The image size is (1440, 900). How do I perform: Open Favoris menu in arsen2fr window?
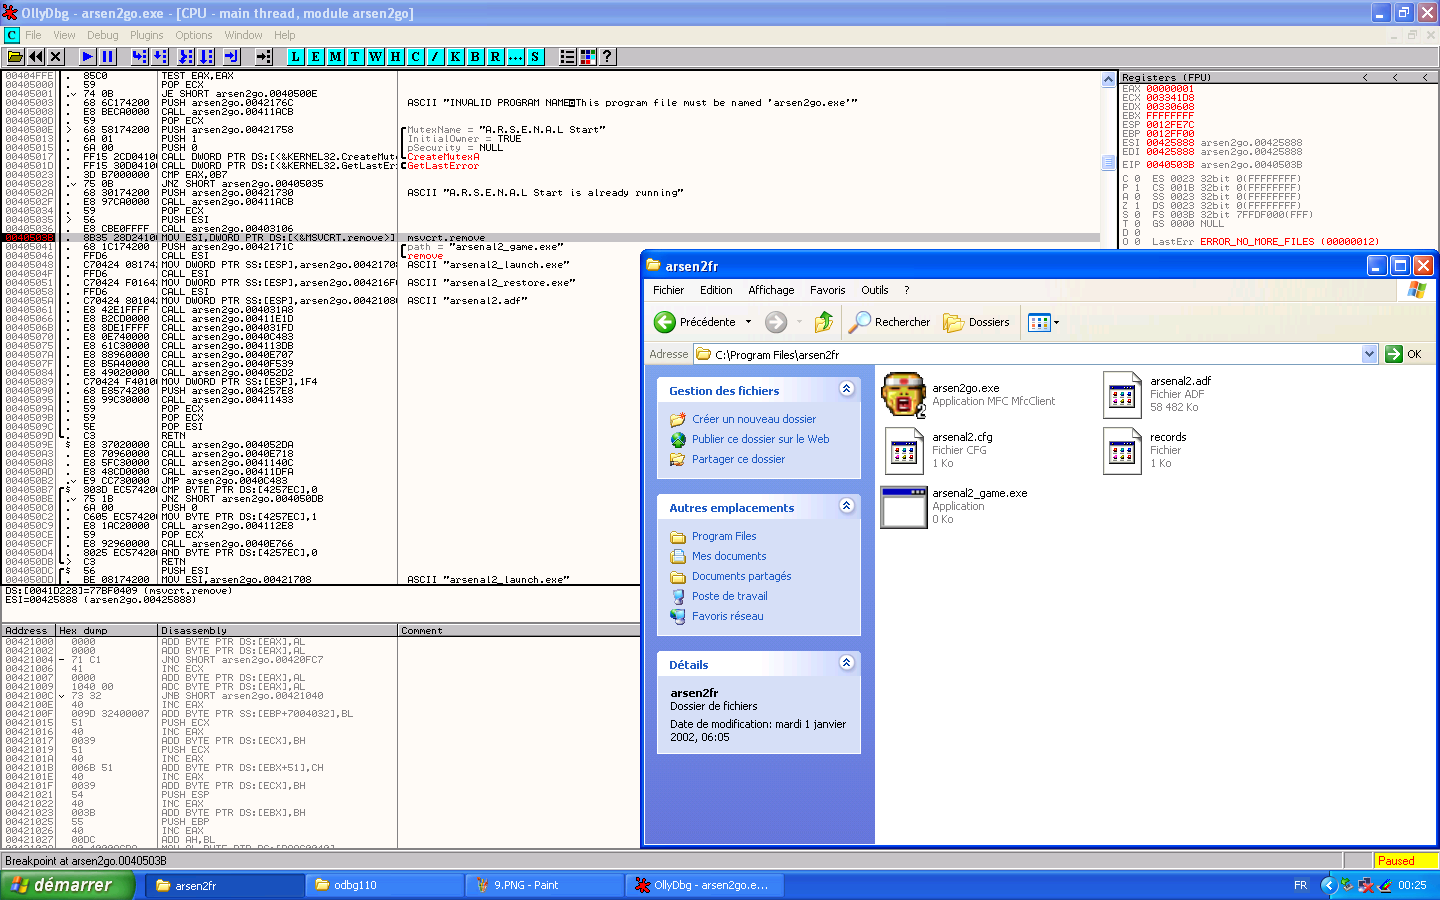click(x=827, y=290)
